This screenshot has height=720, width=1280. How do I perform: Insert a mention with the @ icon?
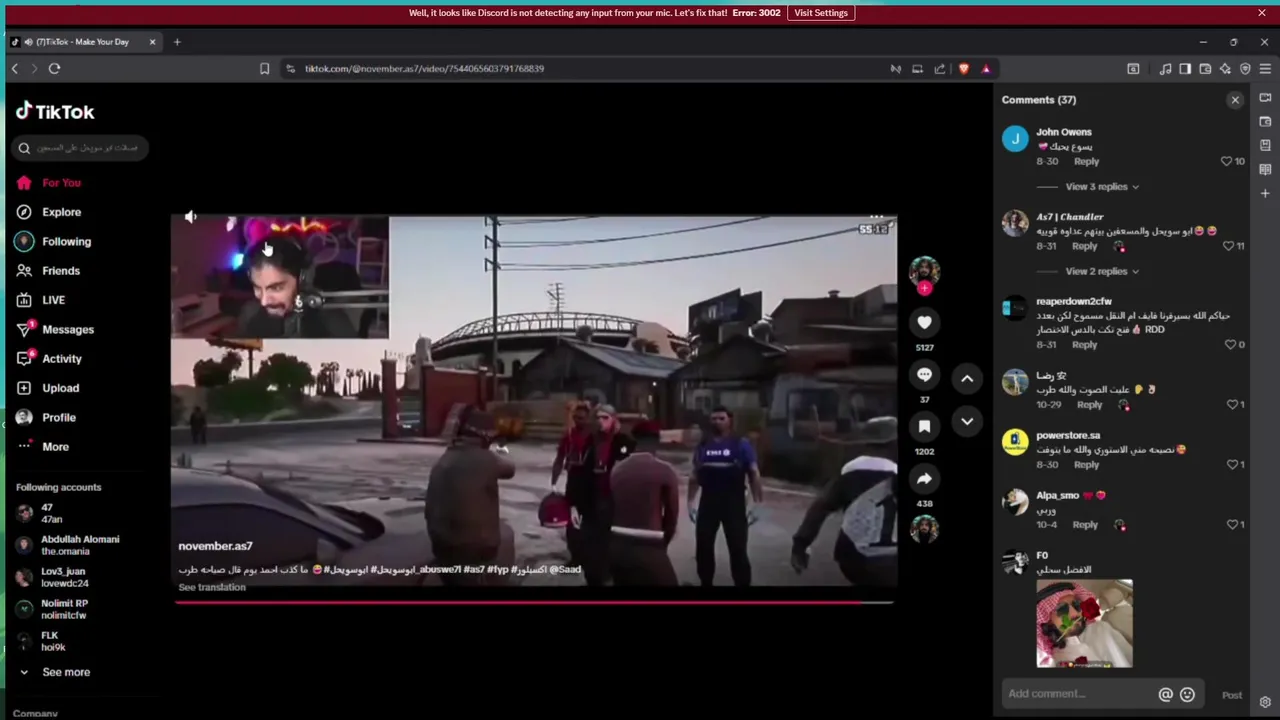pyautogui.click(x=1165, y=694)
